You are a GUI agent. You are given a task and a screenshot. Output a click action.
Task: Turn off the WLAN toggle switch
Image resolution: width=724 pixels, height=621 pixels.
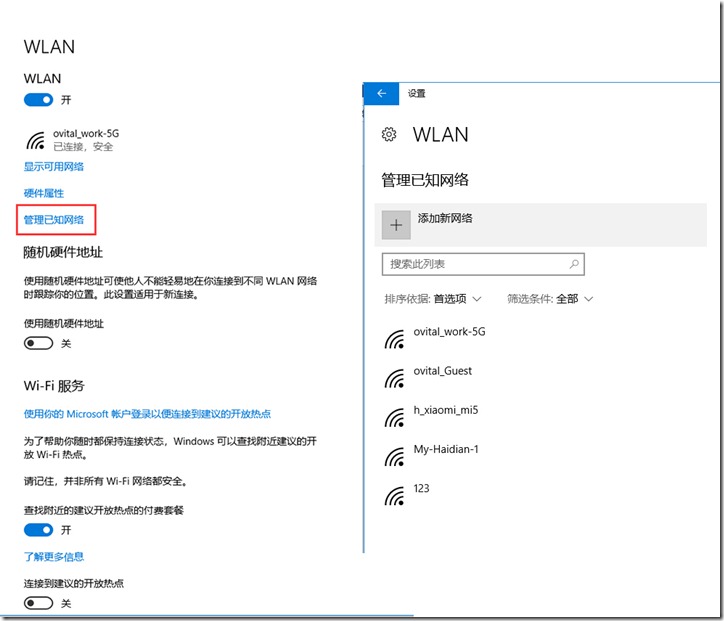38,101
